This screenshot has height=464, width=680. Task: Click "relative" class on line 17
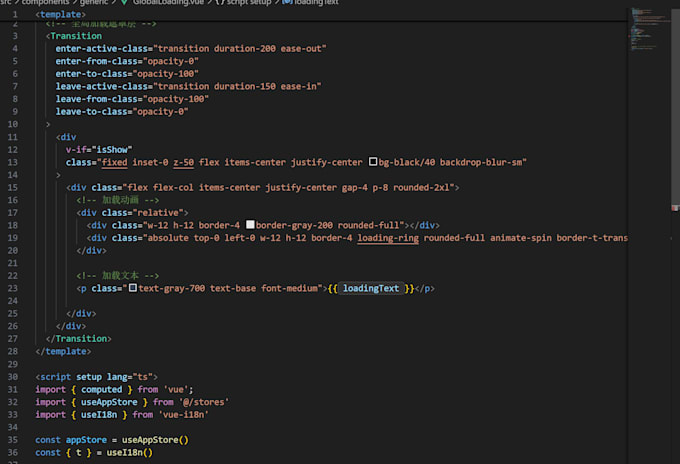[160, 212]
